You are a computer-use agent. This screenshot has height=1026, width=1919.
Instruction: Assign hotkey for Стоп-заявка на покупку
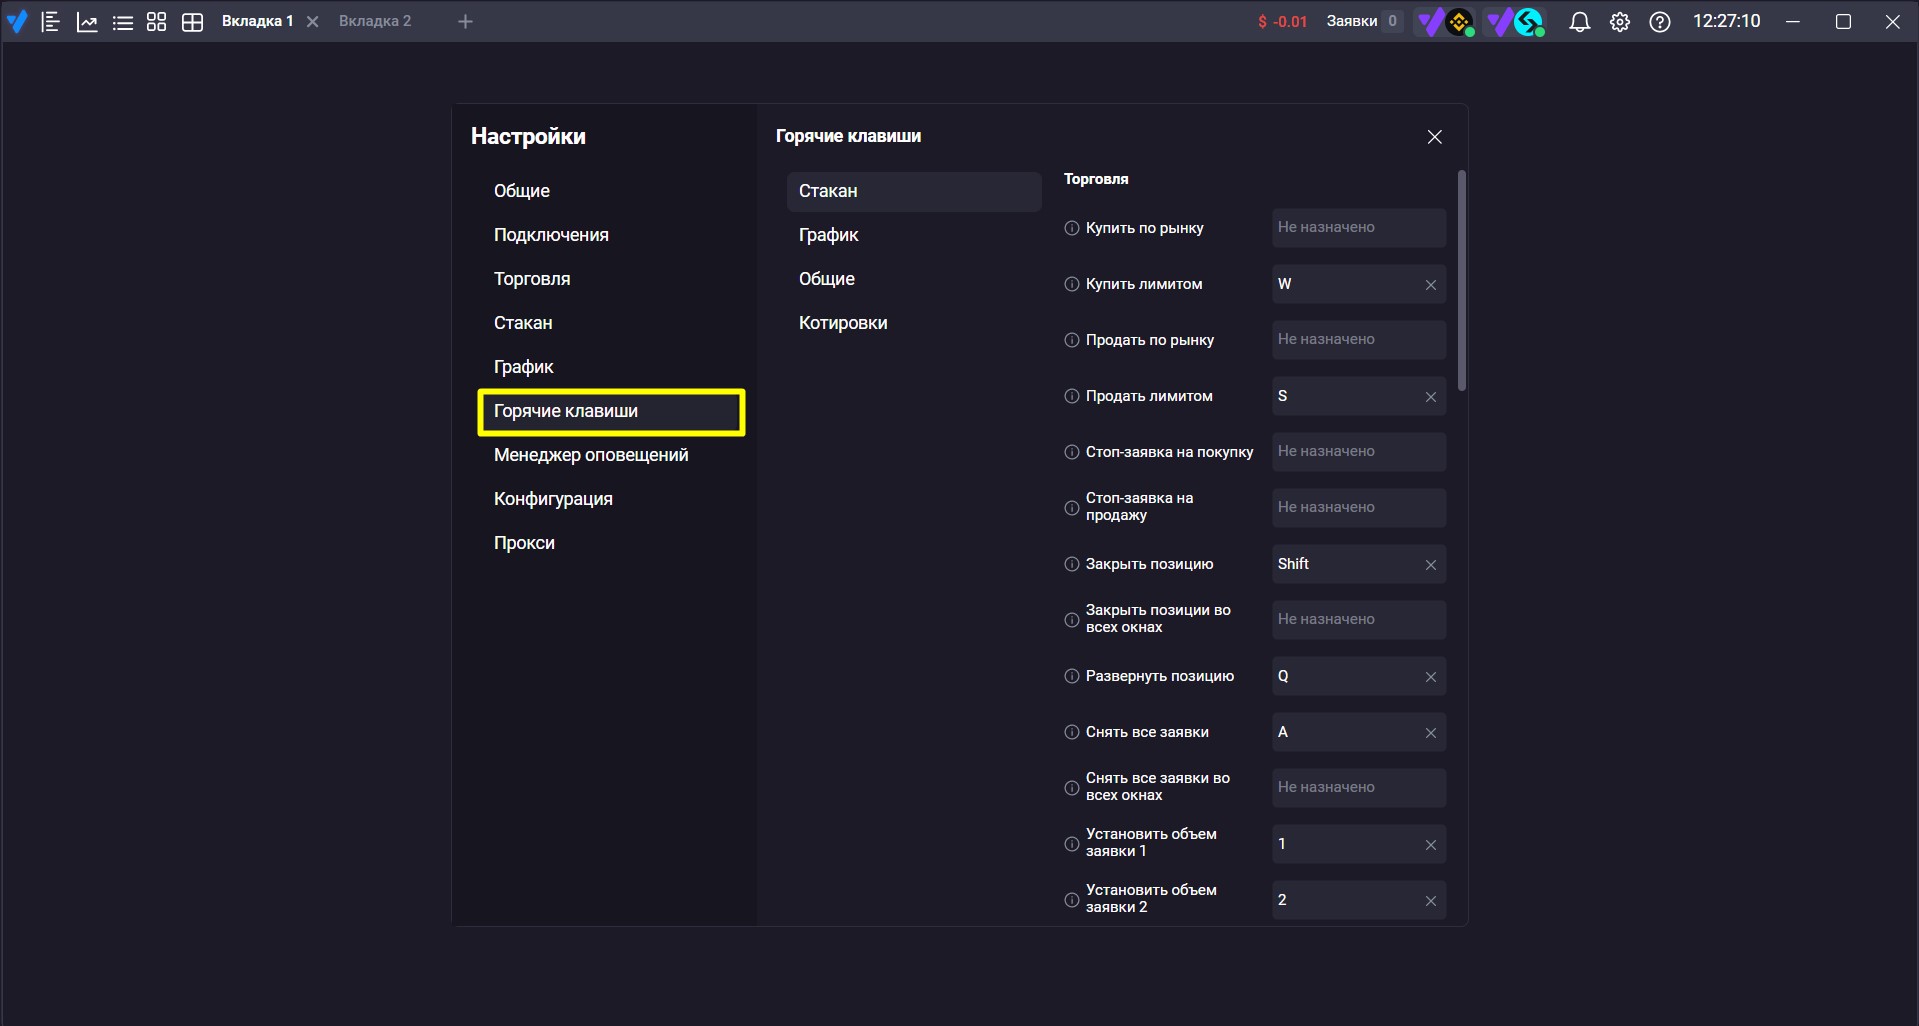(x=1359, y=452)
